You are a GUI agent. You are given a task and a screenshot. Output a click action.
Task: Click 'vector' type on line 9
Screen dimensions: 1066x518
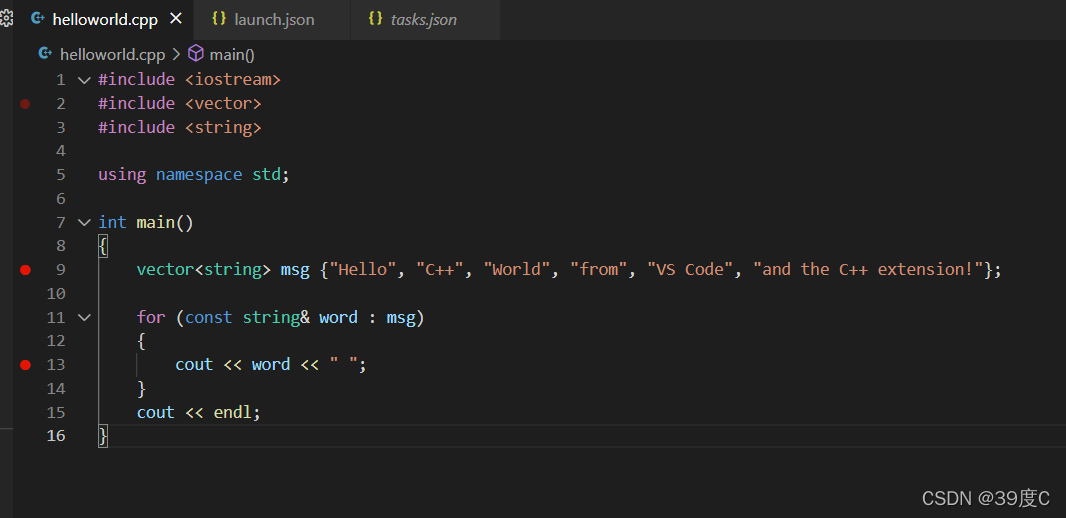pyautogui.click(x=165, y=269)
